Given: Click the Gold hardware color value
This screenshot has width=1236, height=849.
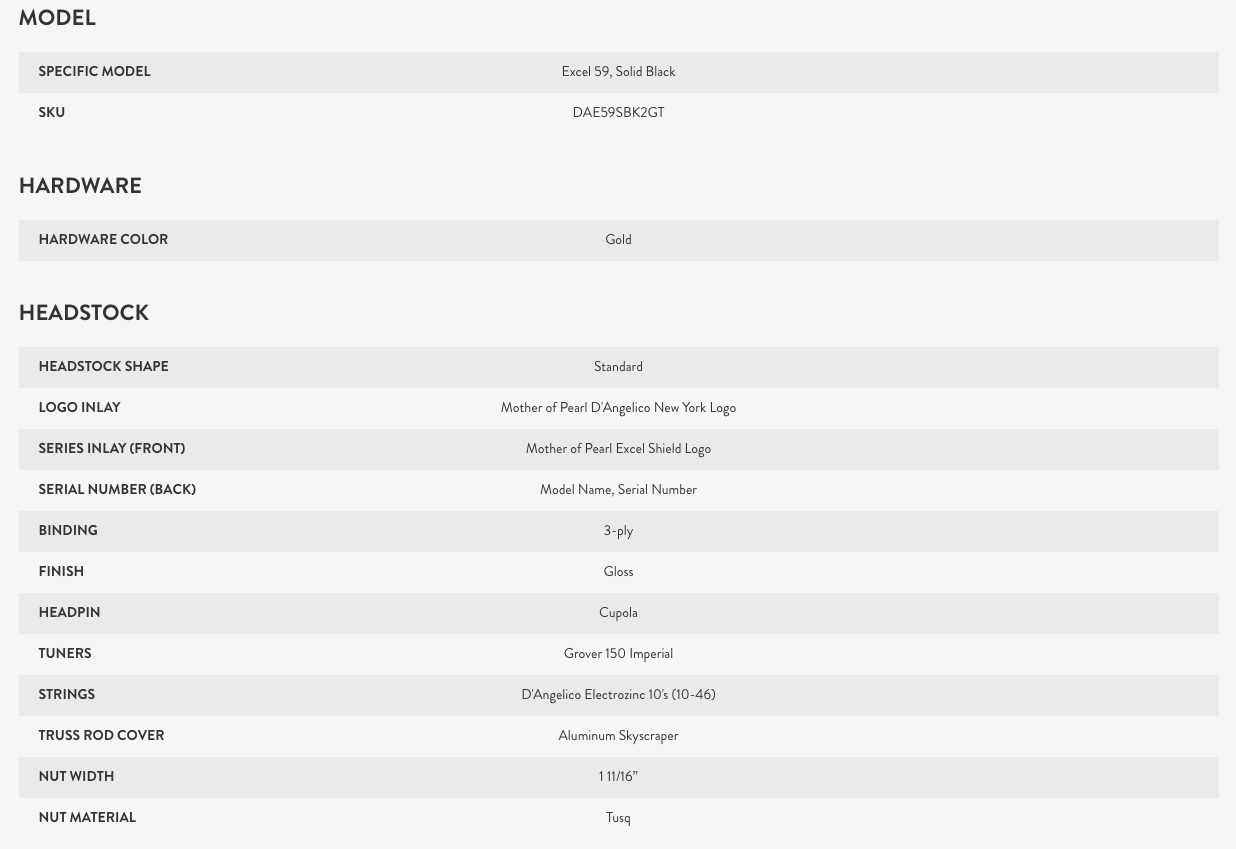Looking at the screenshot, I should click(x=618, y=240).
